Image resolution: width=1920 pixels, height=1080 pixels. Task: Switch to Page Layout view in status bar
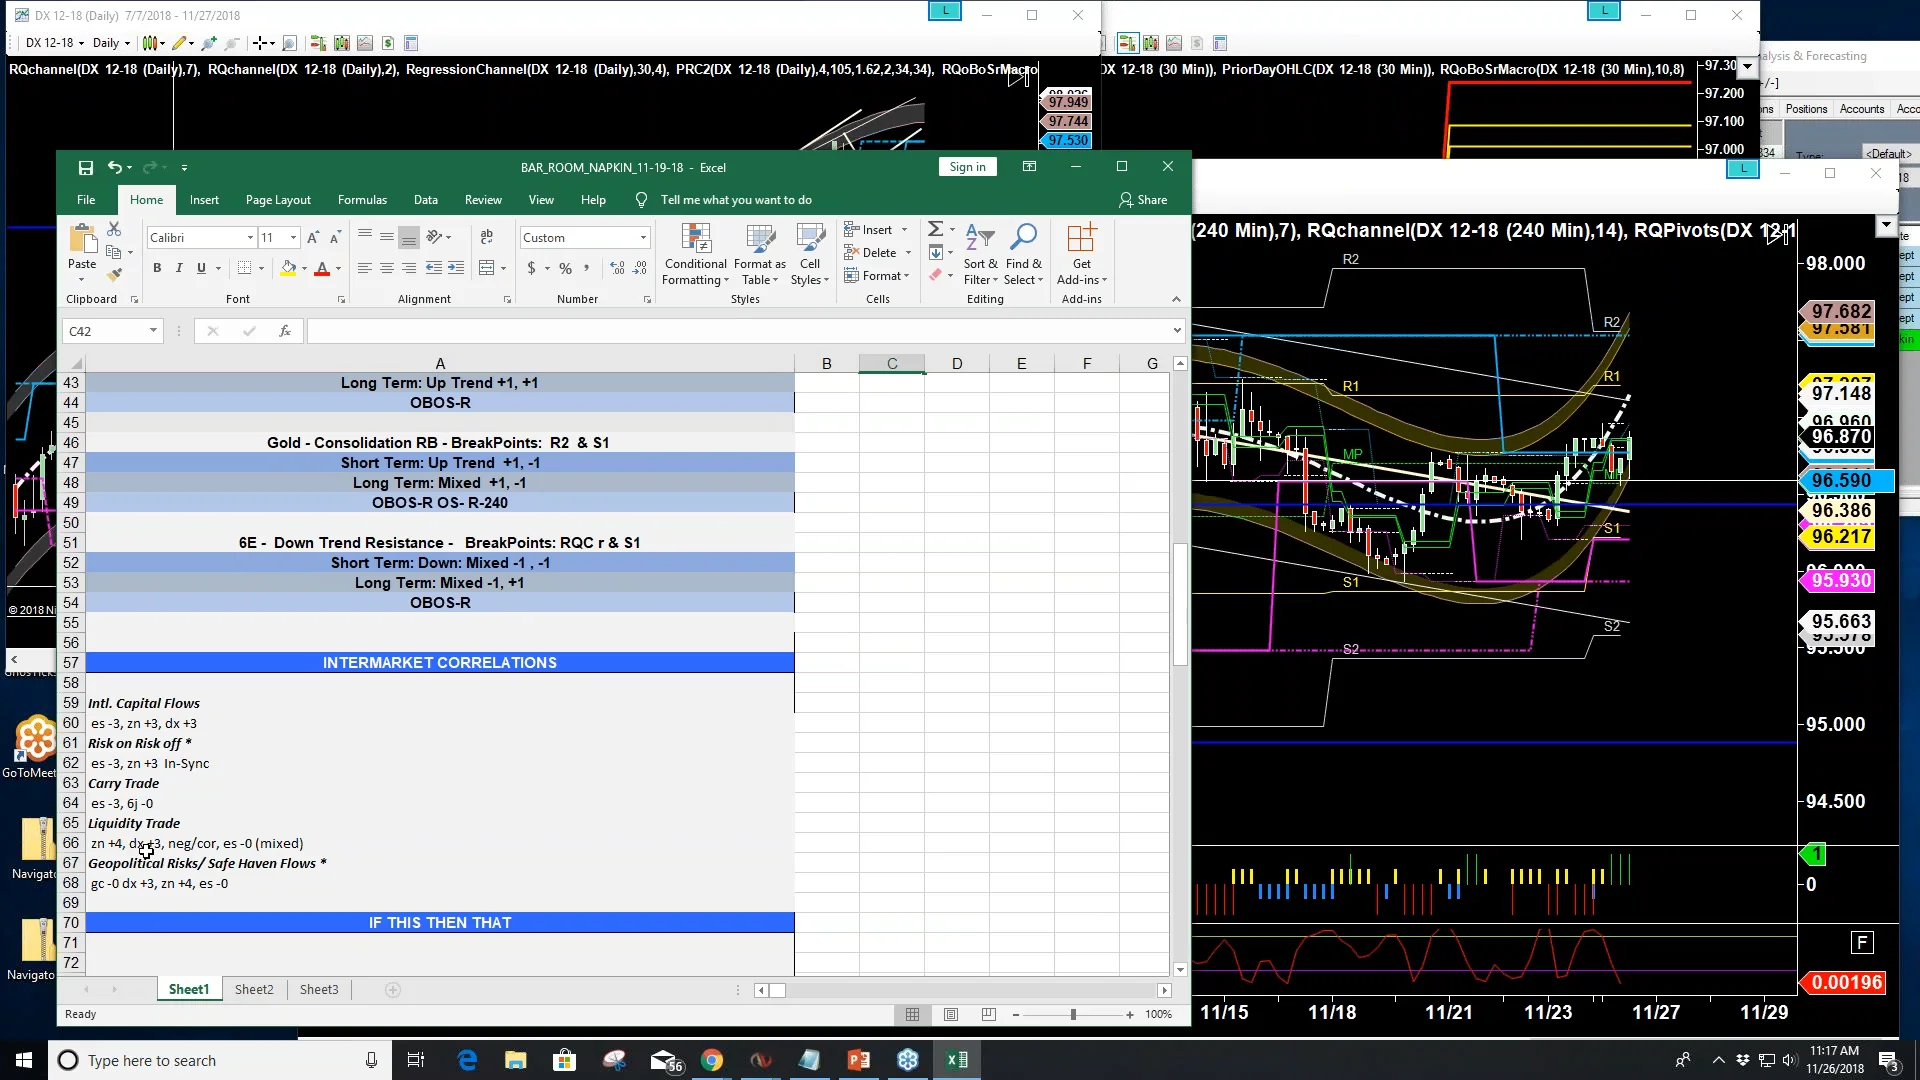tap(951, 1014)
